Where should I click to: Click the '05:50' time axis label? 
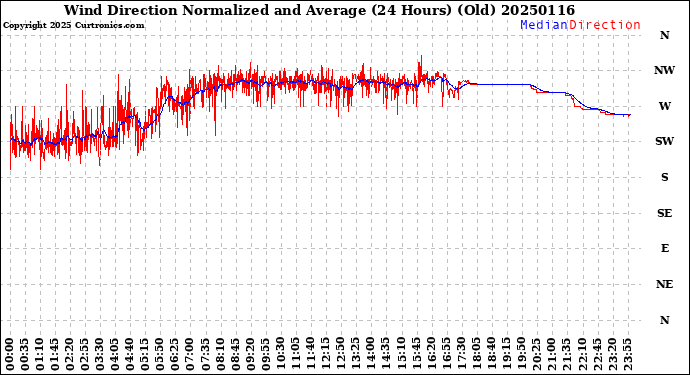click(x=159, y=354)
